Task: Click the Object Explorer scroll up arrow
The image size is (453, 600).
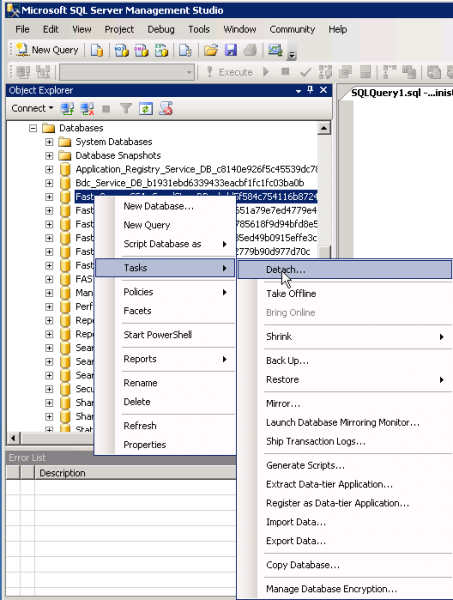Action: pyautogui.click(x=324, y=128)
